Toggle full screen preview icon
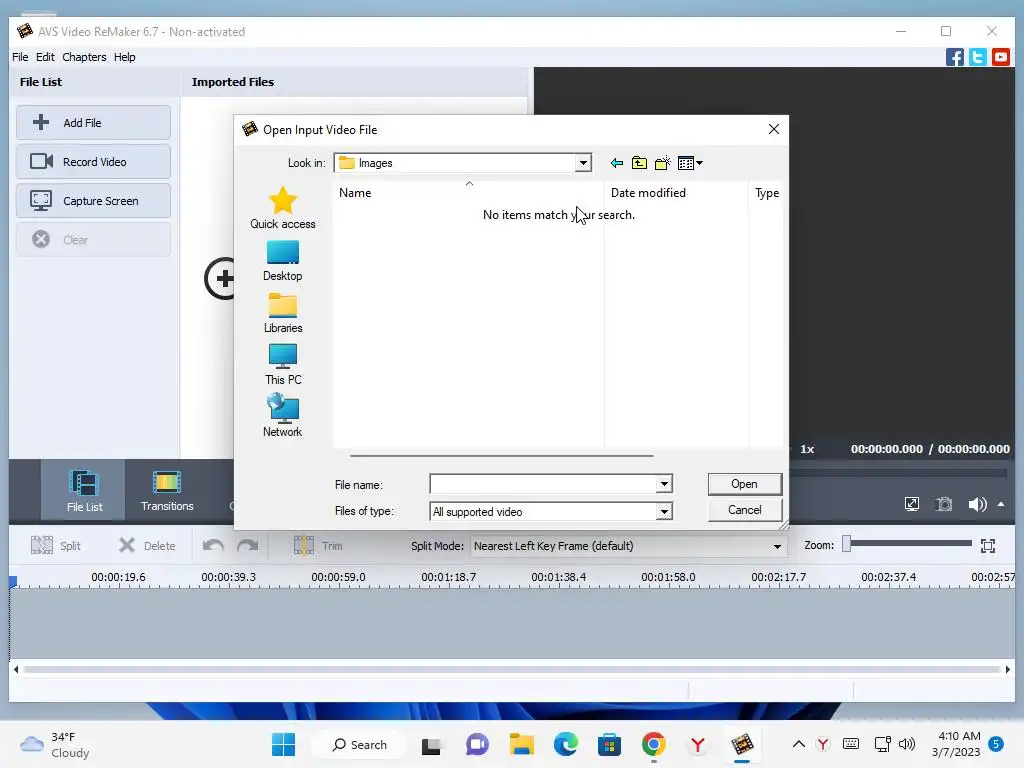The height and width of the screenshot is (768, 1024). click(912, 504)
